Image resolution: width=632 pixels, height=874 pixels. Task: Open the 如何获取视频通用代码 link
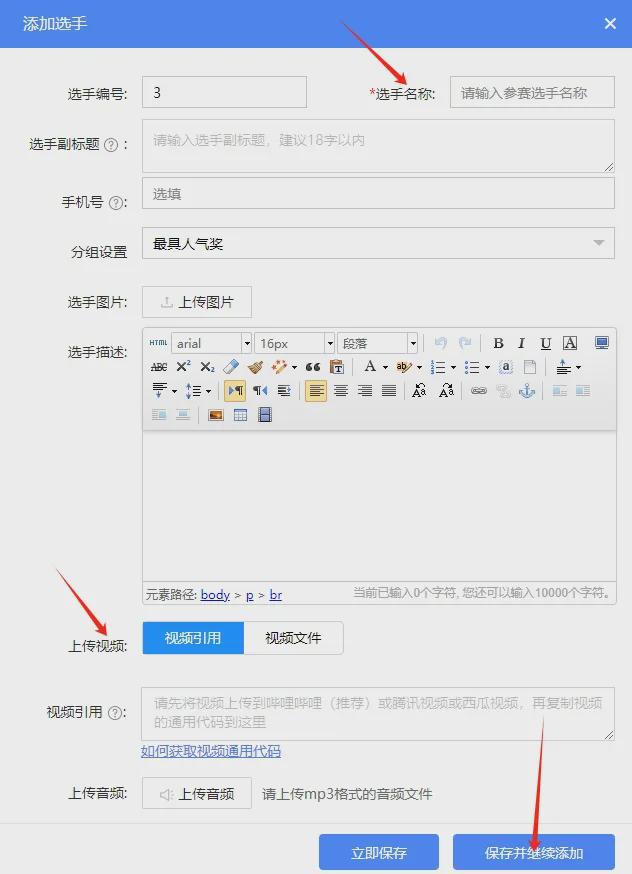(x=211, y=751)
